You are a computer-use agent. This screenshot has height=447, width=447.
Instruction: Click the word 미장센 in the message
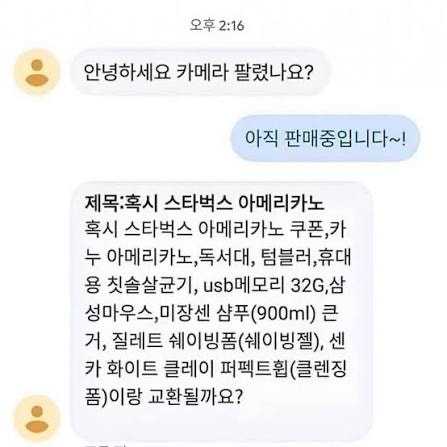pyautogui.click(x=185, y=314)
